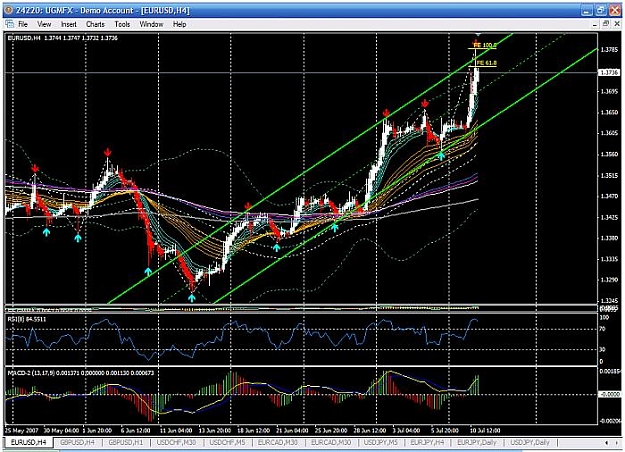Click the current price label 1.3736
This screenshot has width=625, height=452.
(609, 73)
